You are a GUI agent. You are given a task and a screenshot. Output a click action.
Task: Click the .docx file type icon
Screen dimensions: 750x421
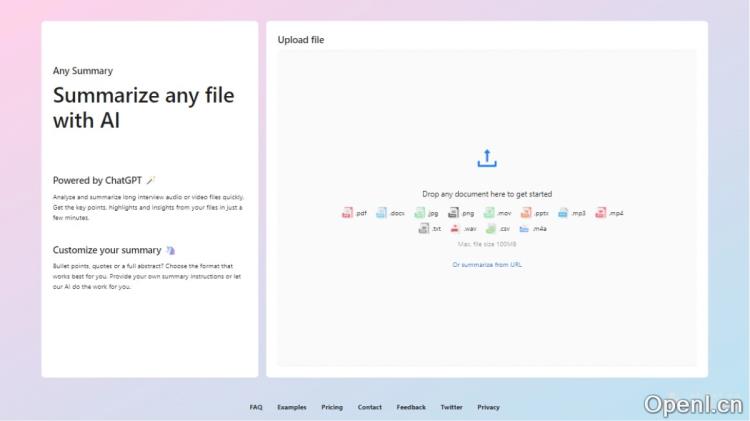[x=382, y=213]
